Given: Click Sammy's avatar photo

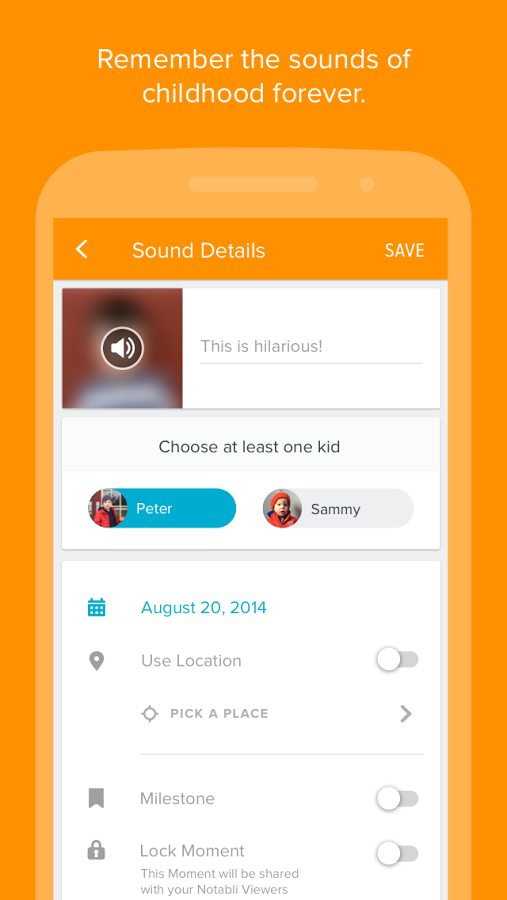Looking at the screenshot, I should tap(282, 509).
